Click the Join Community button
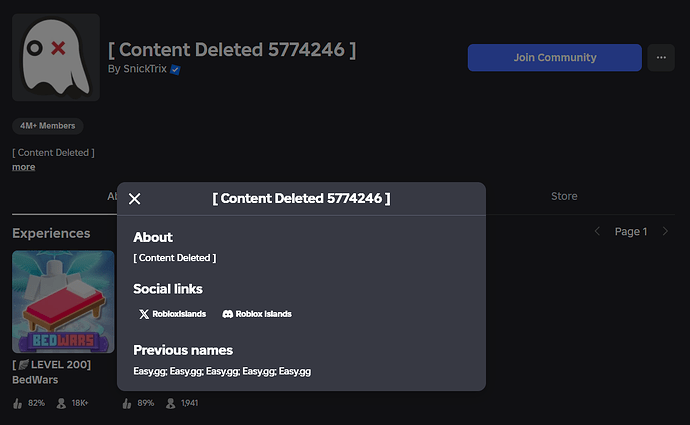 [554, 58]
